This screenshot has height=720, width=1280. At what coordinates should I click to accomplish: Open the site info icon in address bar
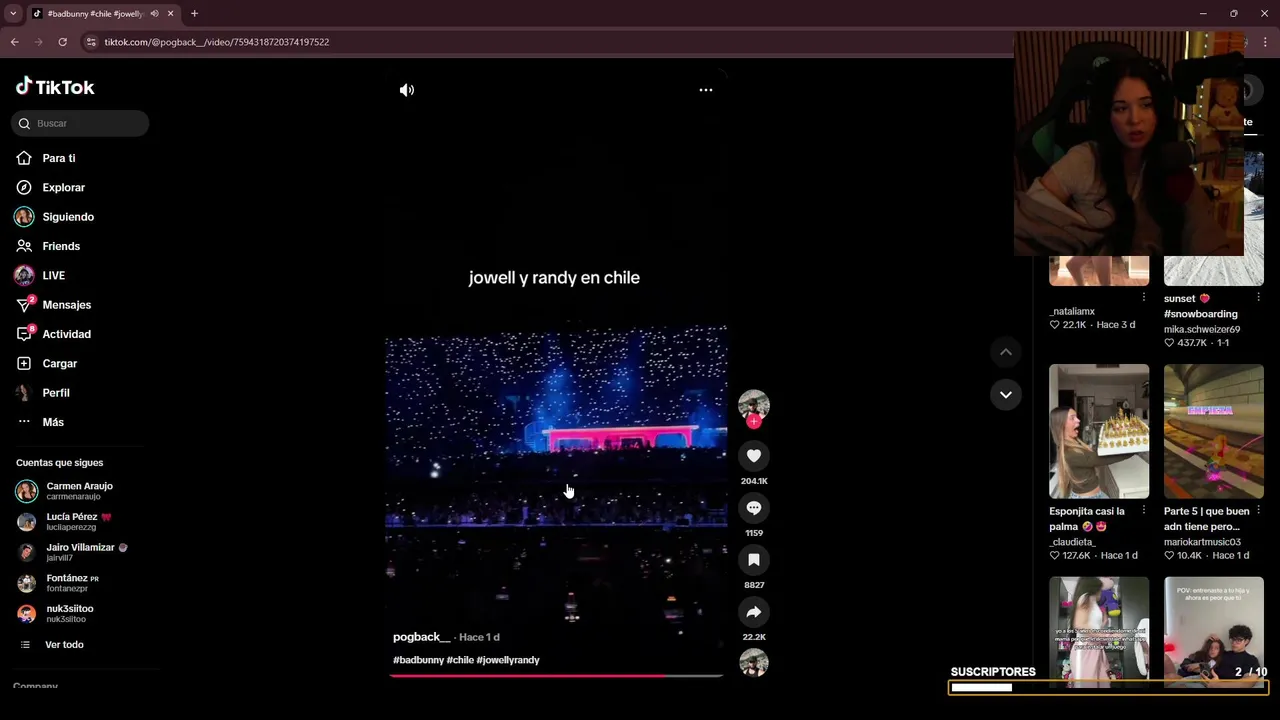[x=91, y=42]
